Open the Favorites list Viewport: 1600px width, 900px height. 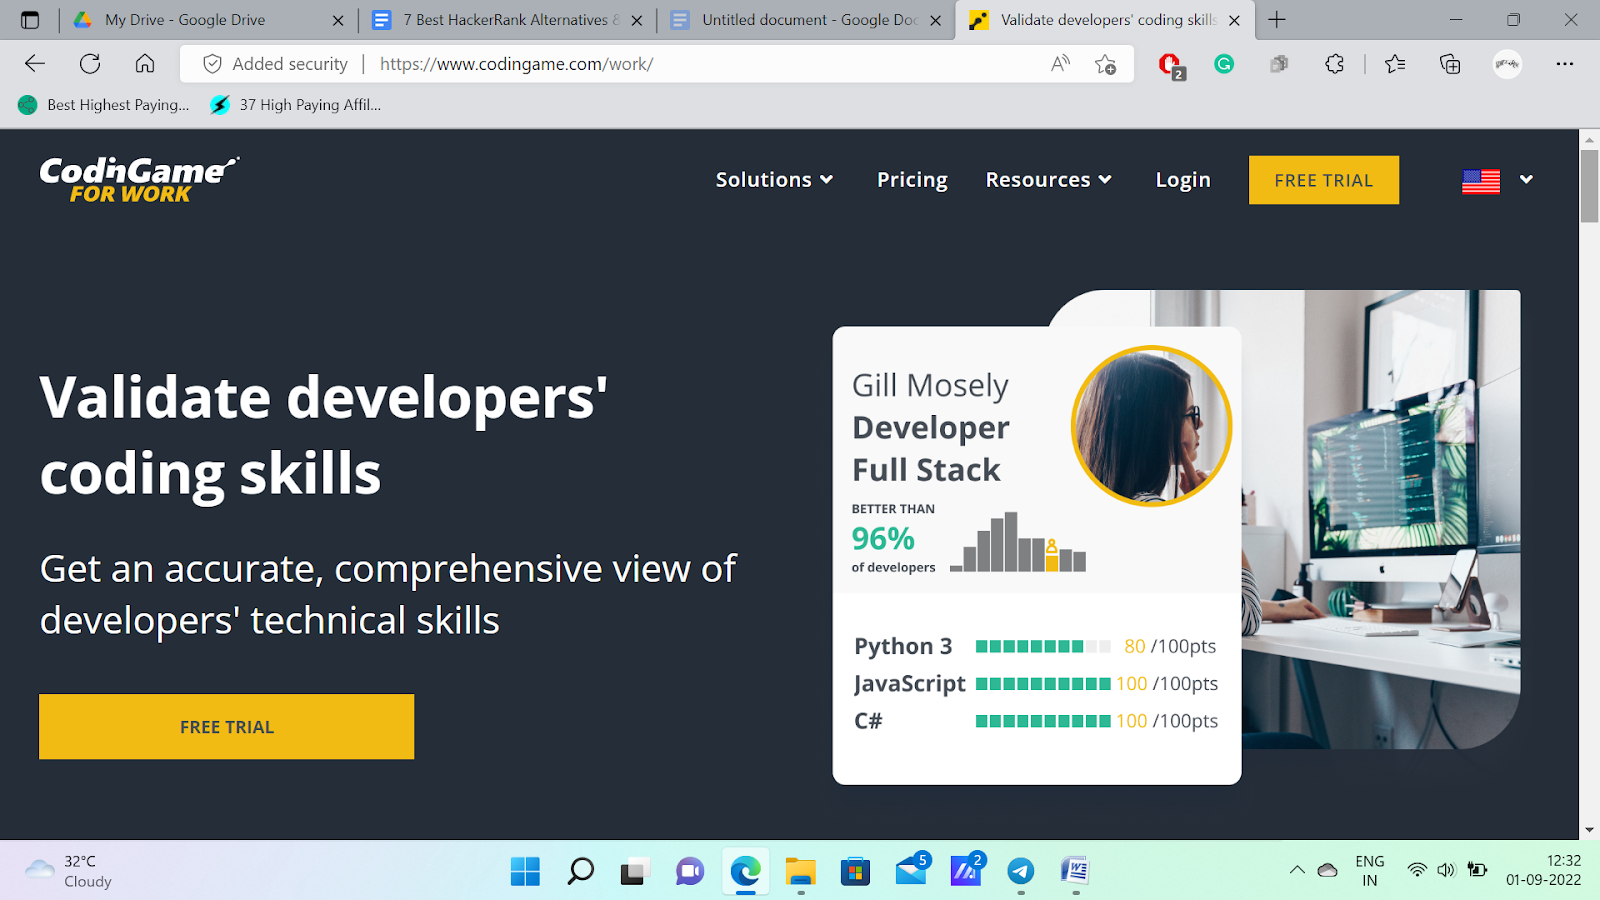click(x=1395, y=64)
